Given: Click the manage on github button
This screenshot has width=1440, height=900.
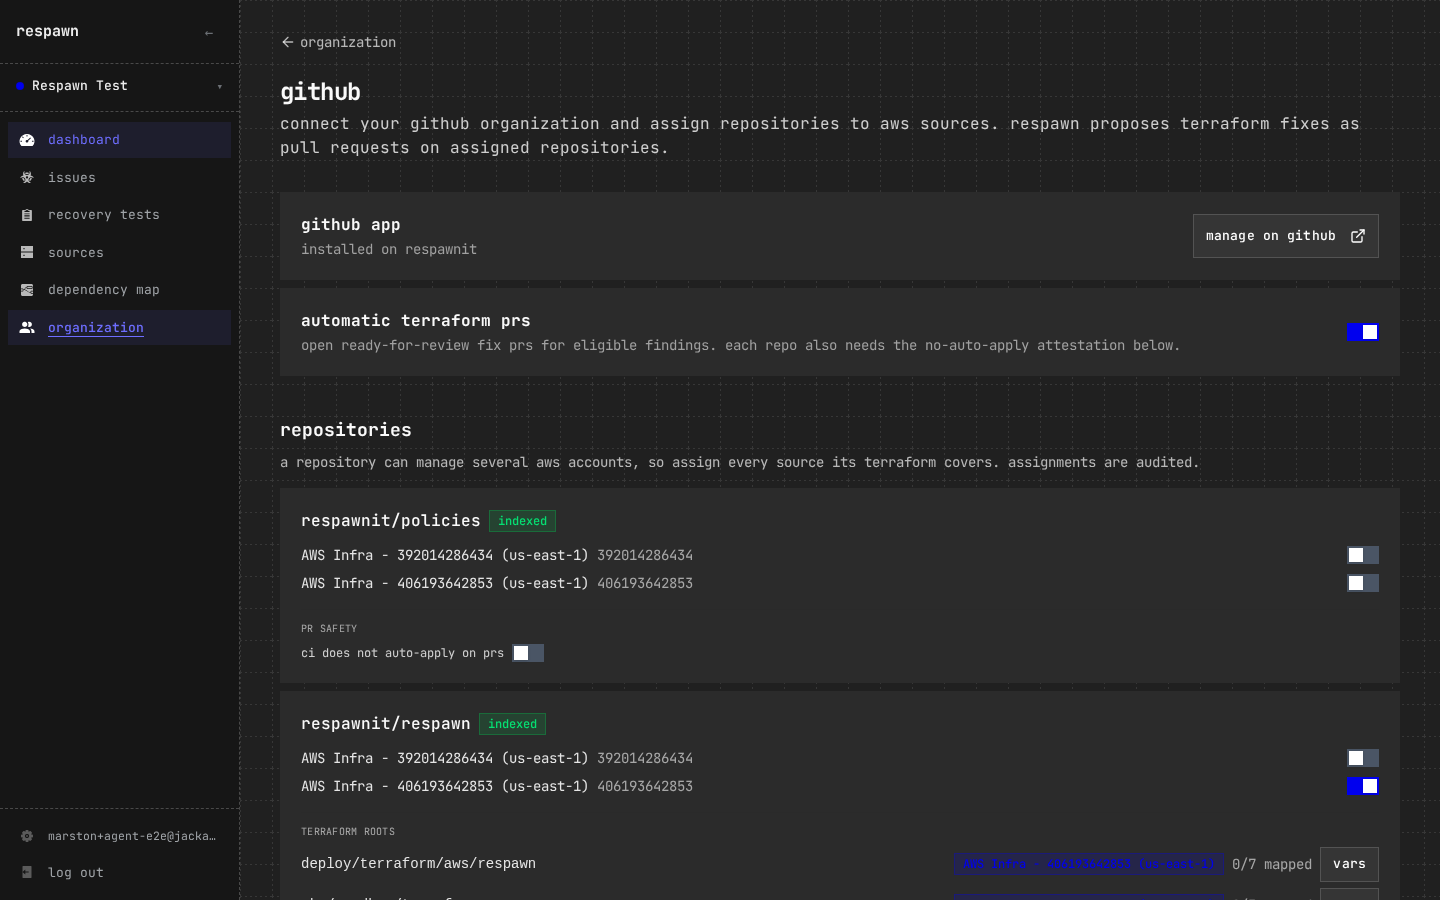Looking at the screenshot, I should click(x=1286, y=236).
